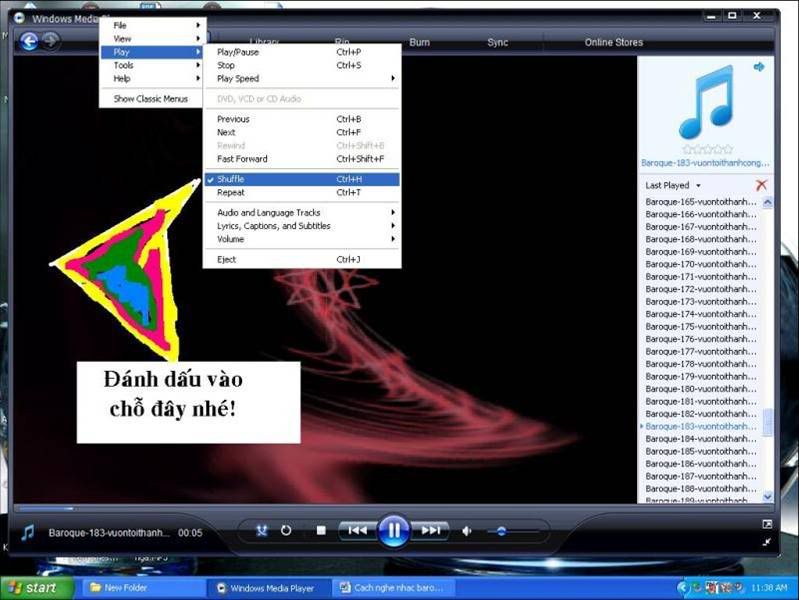Viewport: 799px width, 600px height.
Task: Select Show Classic Menus
Action: tap(151, 99)
